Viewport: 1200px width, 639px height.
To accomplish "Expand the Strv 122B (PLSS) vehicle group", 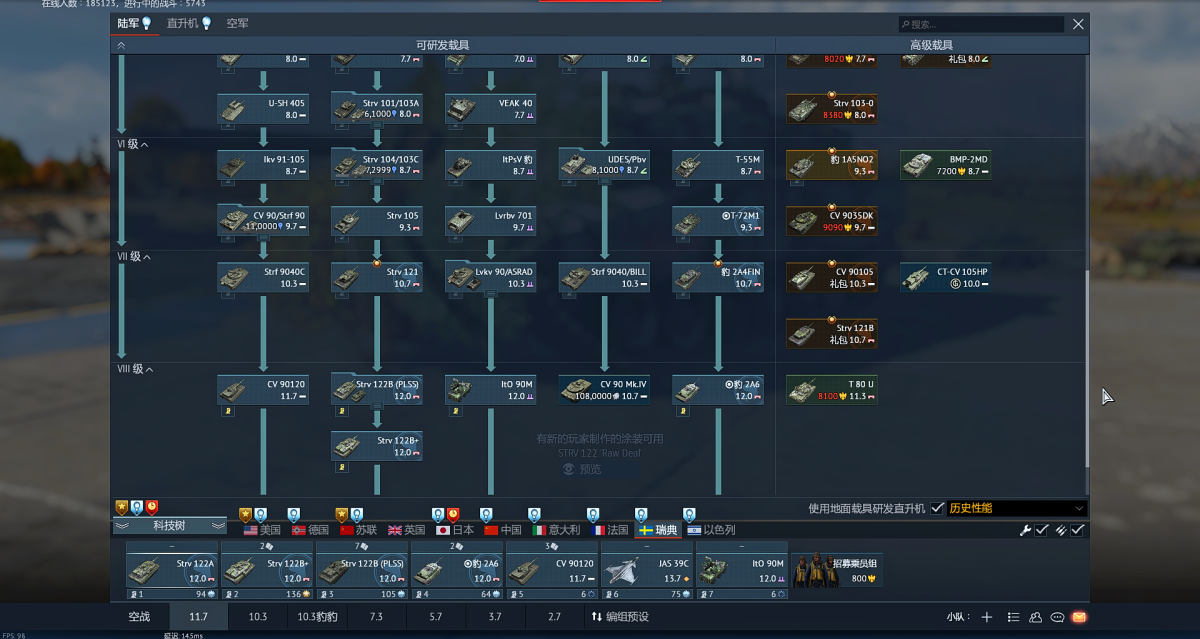I will click(377, 407).
